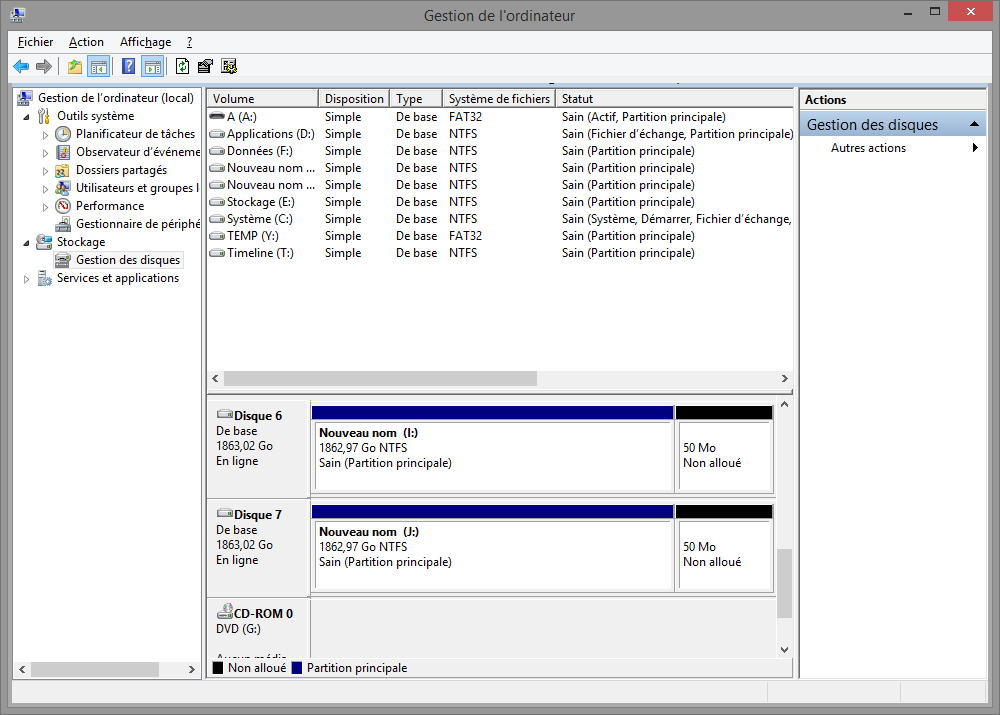The width and height of the screenshot is (1000, 715).
Task: Click the volume list scroll right arrow
Action: click(784, 379)
